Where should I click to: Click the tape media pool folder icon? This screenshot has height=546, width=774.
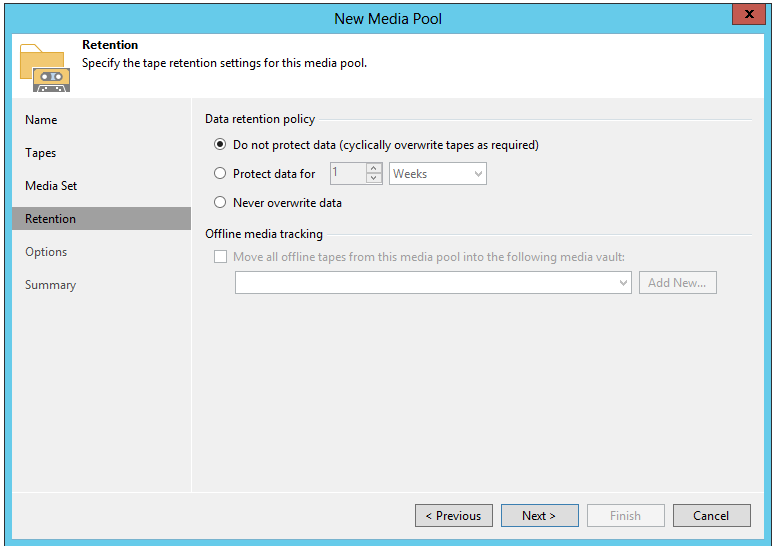[x=44, y=67]
